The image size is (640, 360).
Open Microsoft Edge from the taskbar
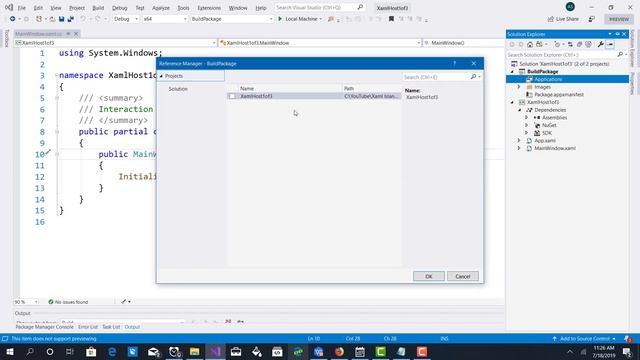(x=112, y=351)
